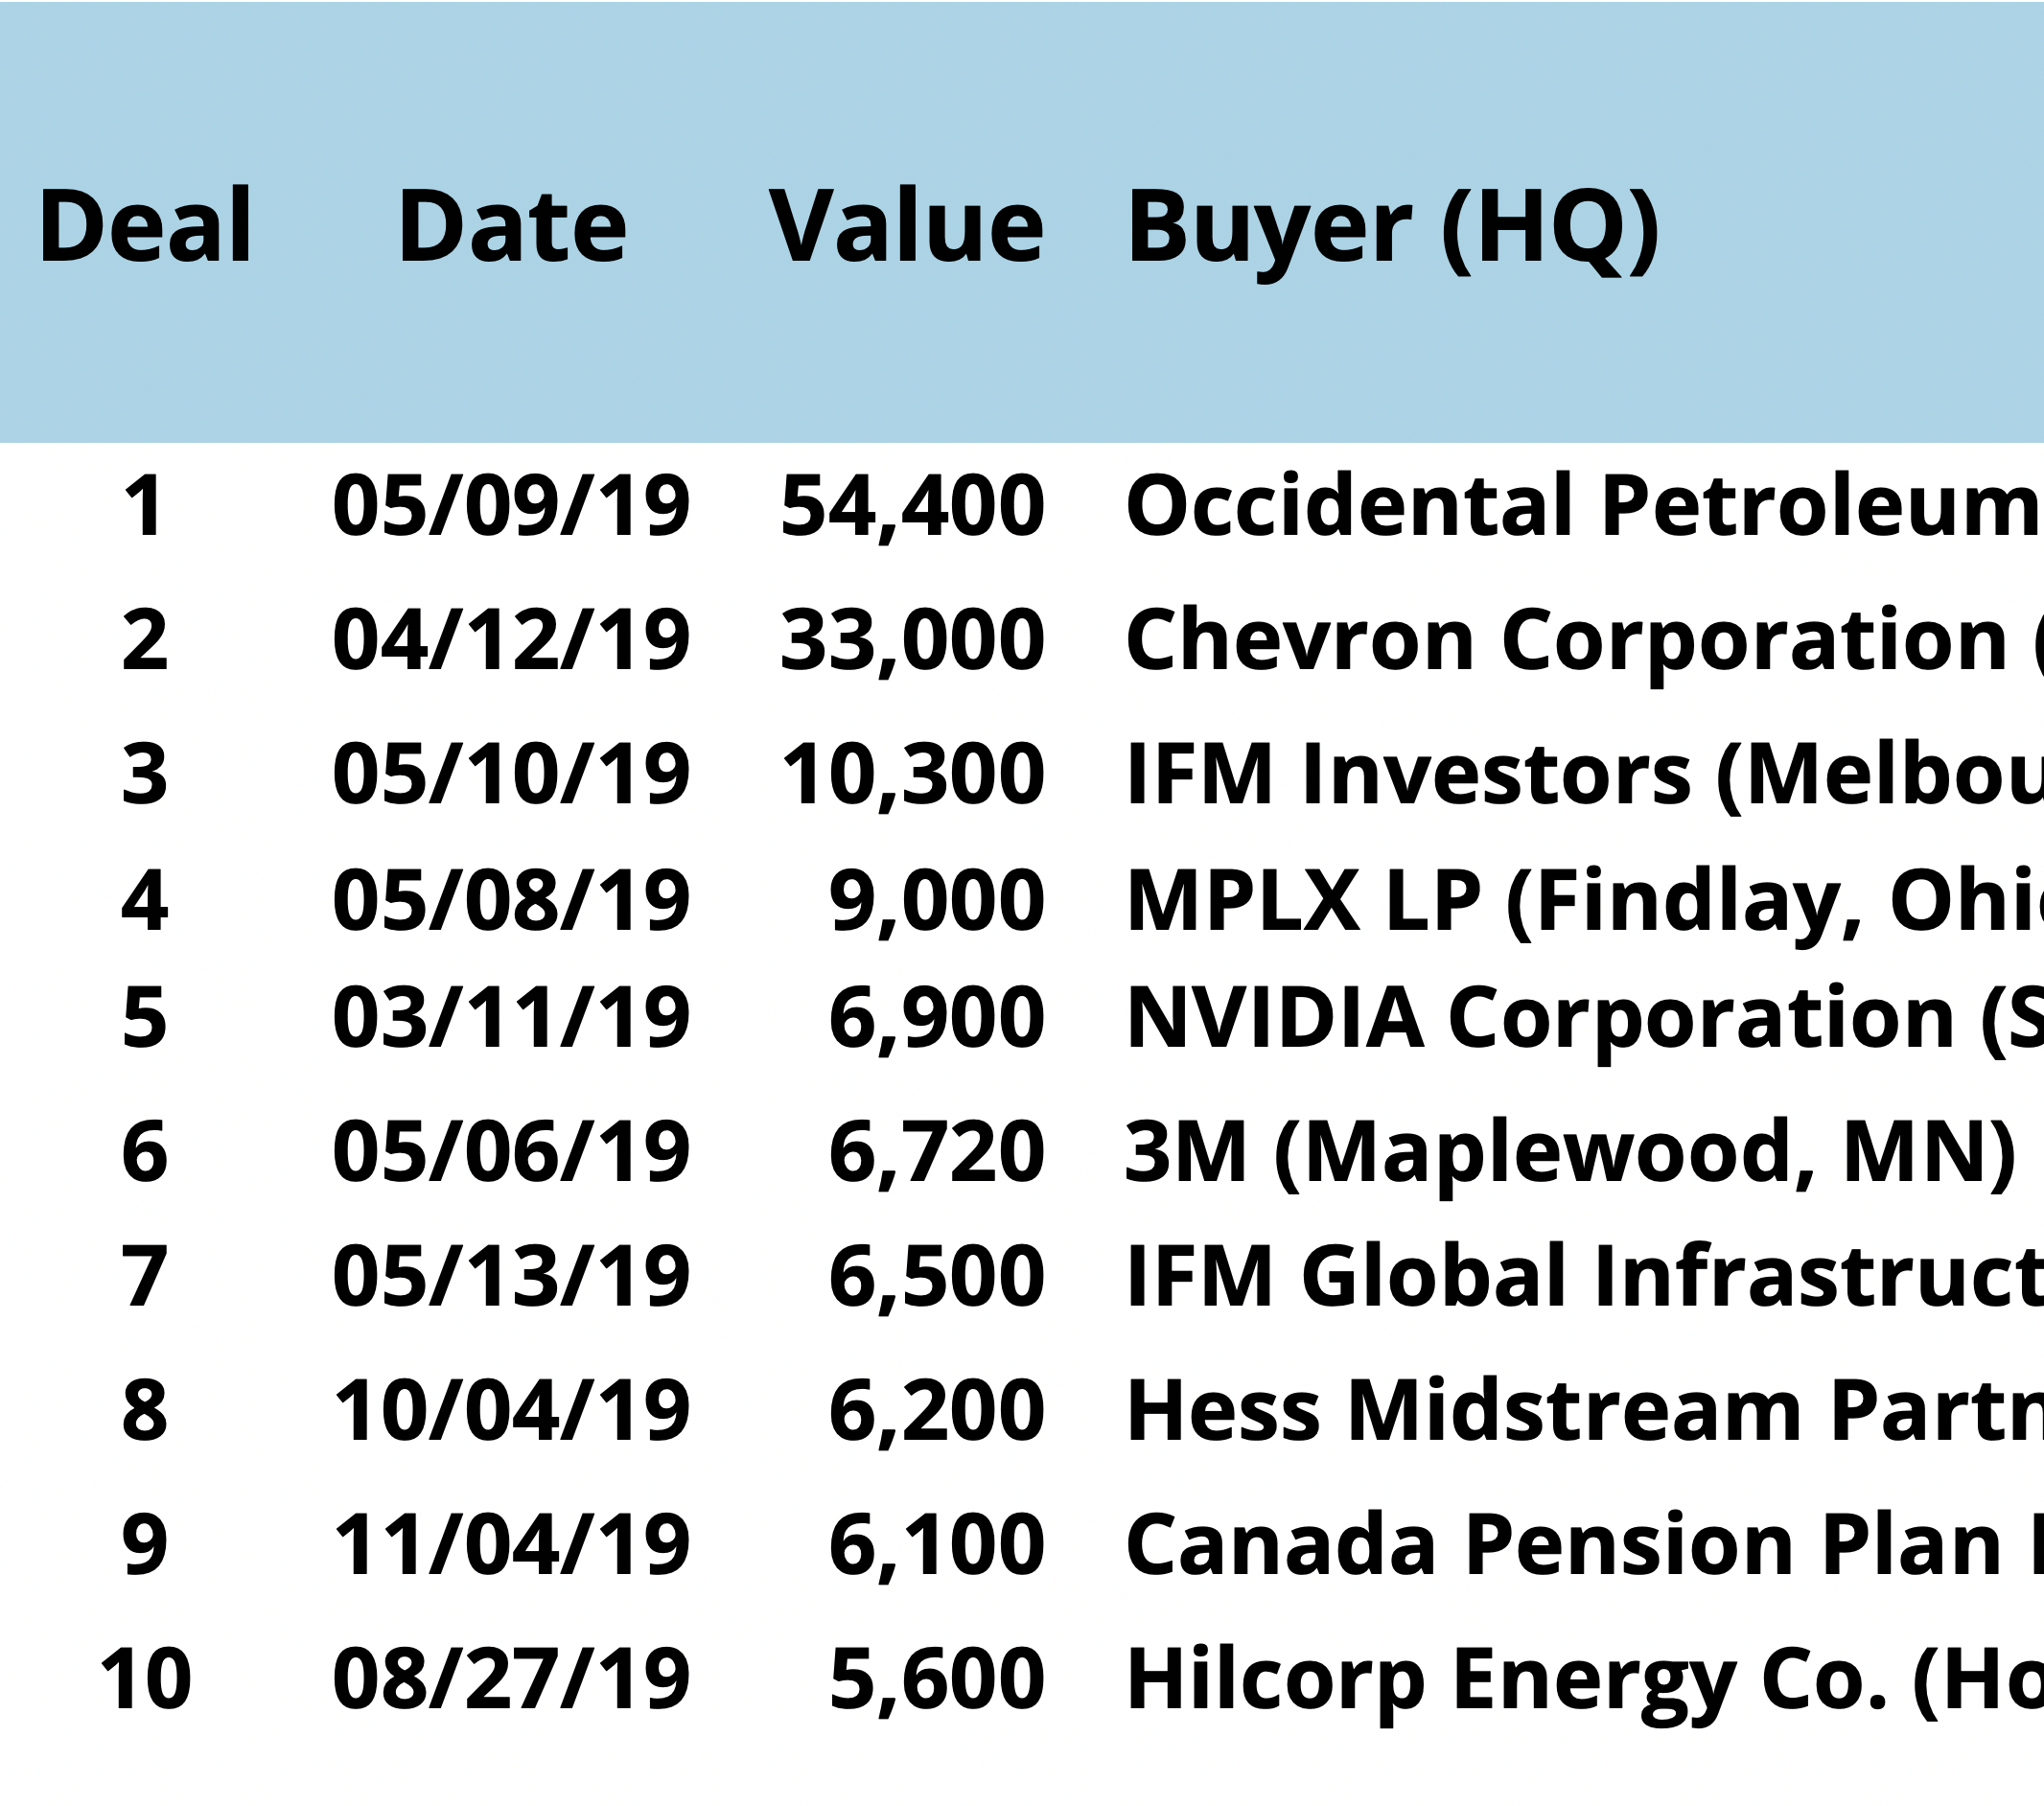This screenshot has width=2044, height=1806.
Task: Select the date 03/11/19
Action: pyautogui.click(x=511, y=1018)
